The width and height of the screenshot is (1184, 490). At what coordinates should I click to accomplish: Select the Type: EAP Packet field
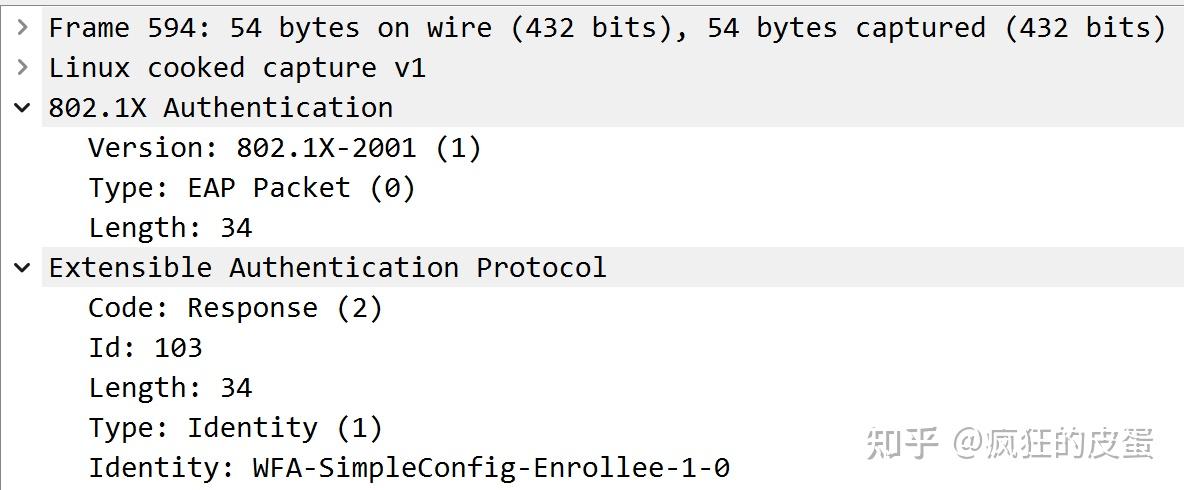(x=251, y=188)
